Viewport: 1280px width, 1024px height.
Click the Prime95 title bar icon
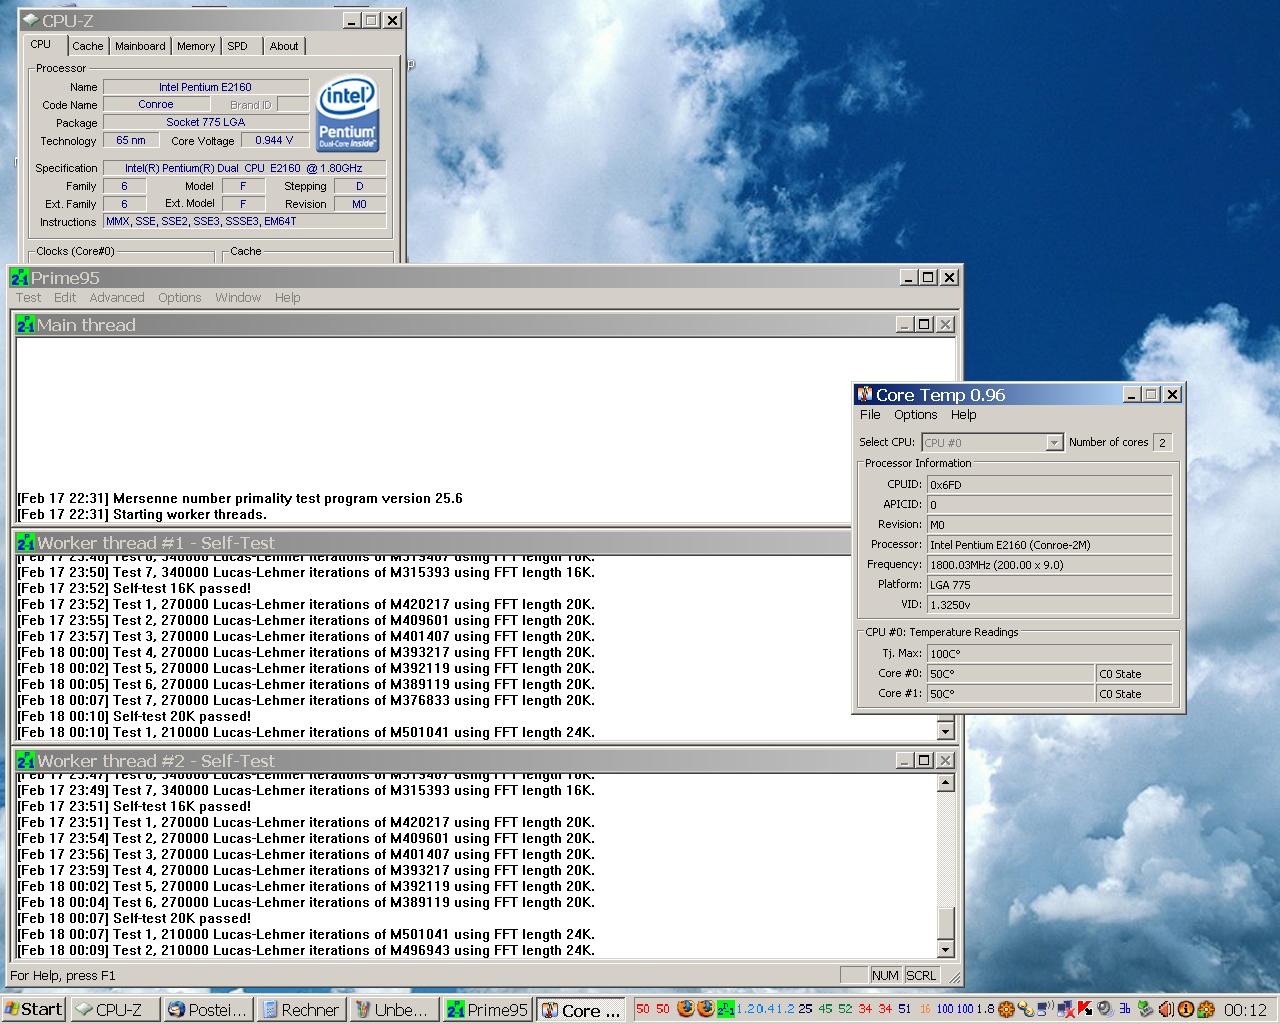pos(19,278)
